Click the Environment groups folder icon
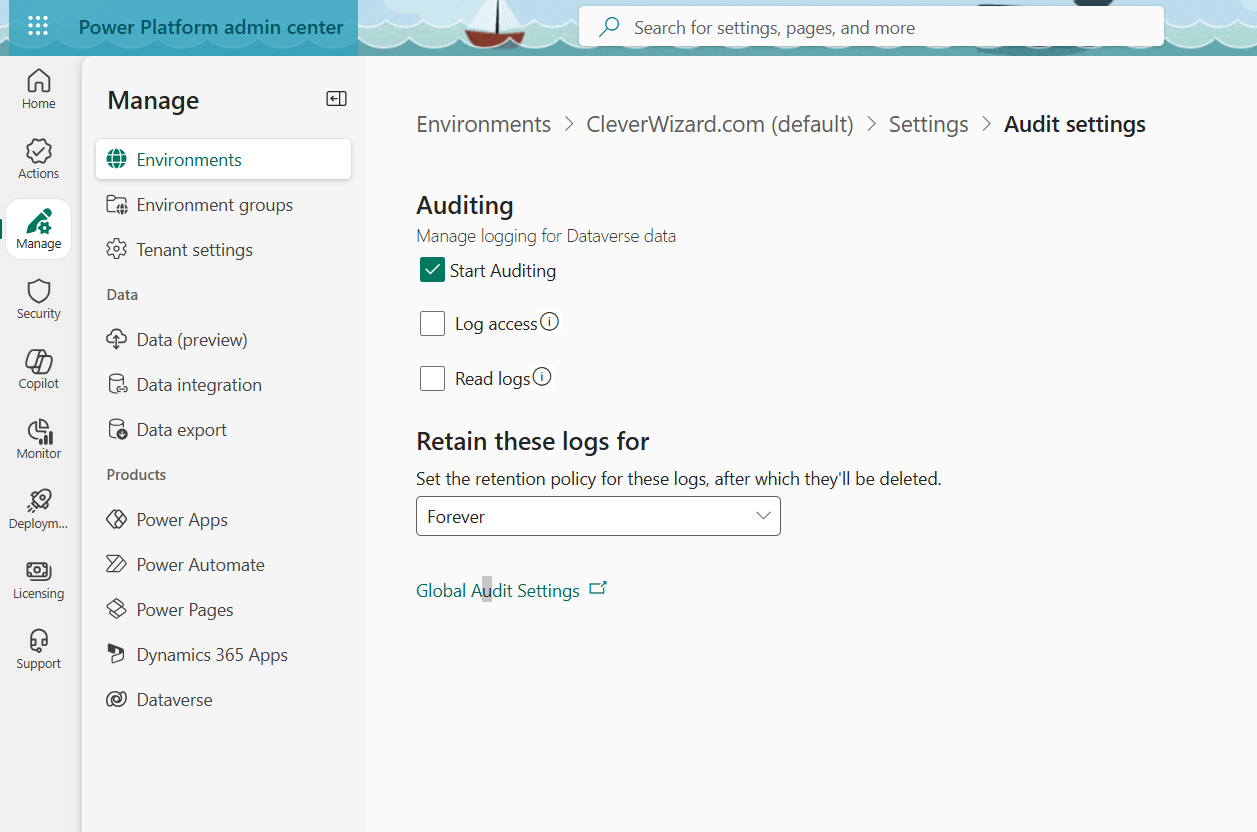This screenshot has width=1257, height=832. pos(117,204)
